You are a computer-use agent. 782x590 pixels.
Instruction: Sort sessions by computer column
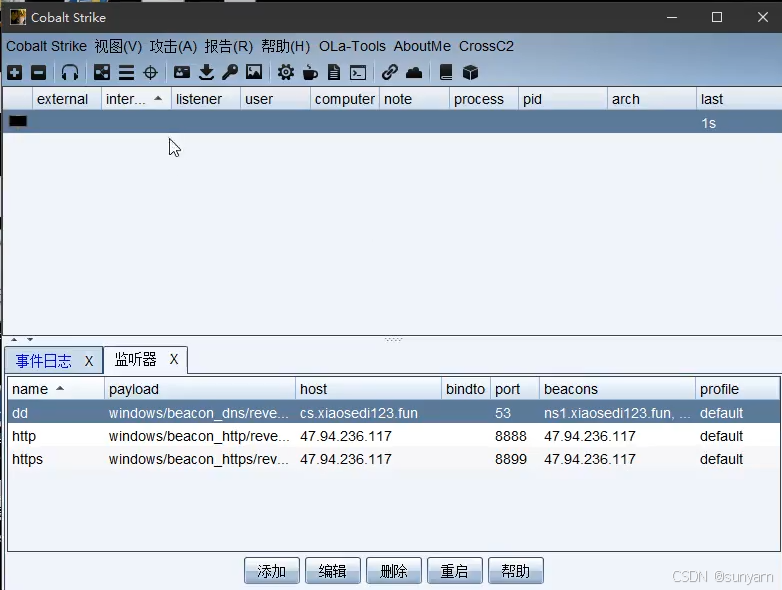pyautogui.click(x=345, y=99)
